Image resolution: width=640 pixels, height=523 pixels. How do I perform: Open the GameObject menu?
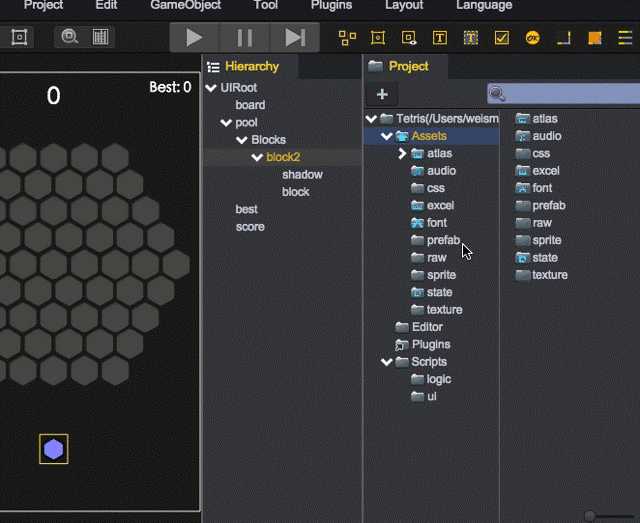186,5
